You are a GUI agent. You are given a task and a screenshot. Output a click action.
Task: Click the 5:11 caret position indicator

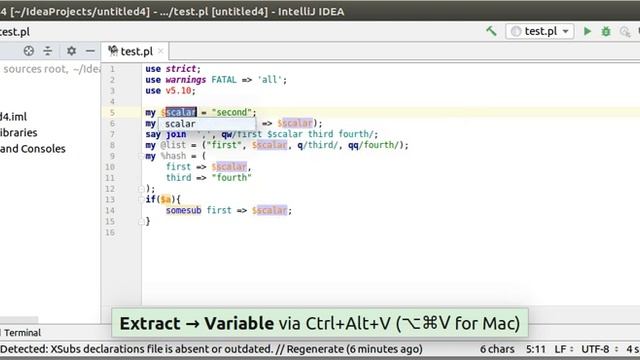[x=536, y=349]
